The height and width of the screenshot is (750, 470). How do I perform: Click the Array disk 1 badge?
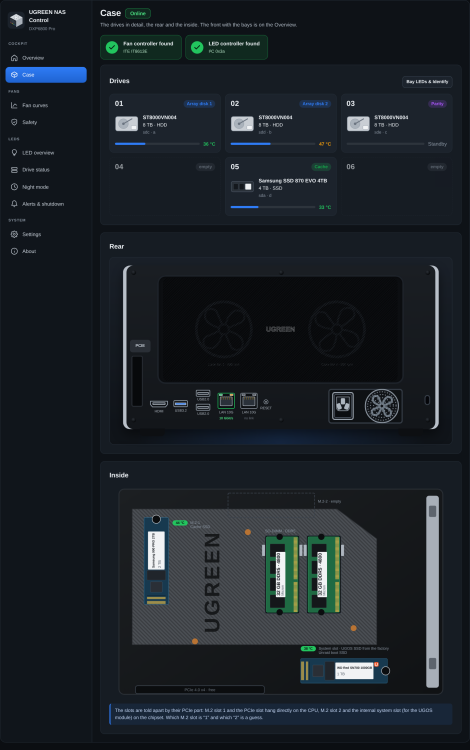pyautogui.click(x=199, y=104)
